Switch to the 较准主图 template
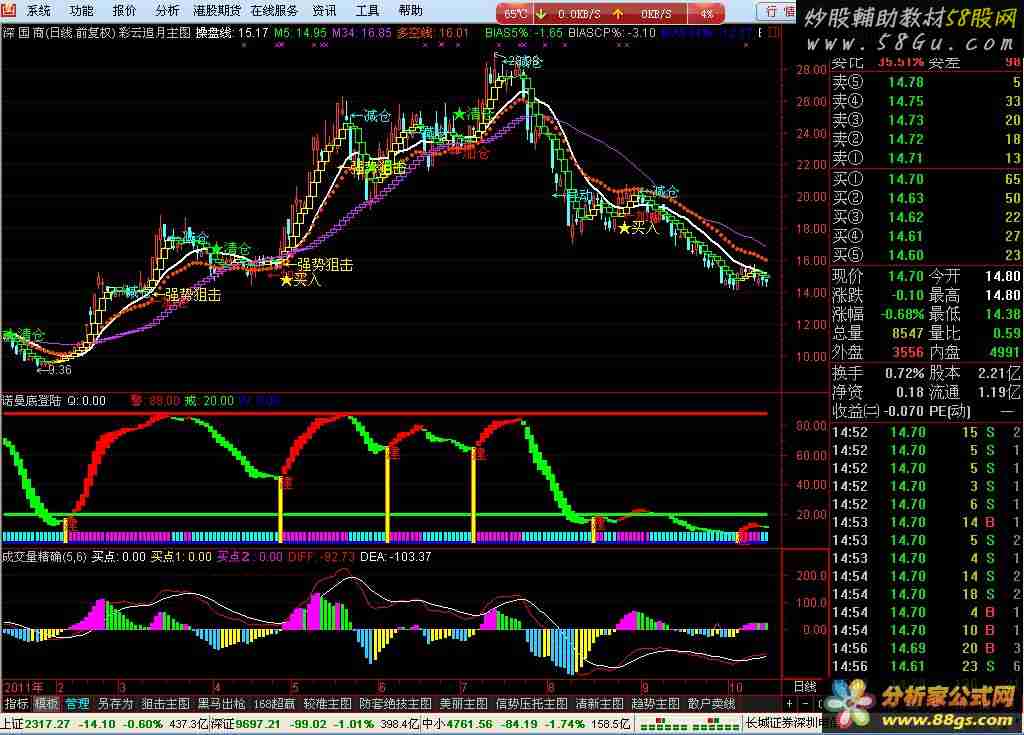The width and height of the screenshot is (1024, 735). 327,704
